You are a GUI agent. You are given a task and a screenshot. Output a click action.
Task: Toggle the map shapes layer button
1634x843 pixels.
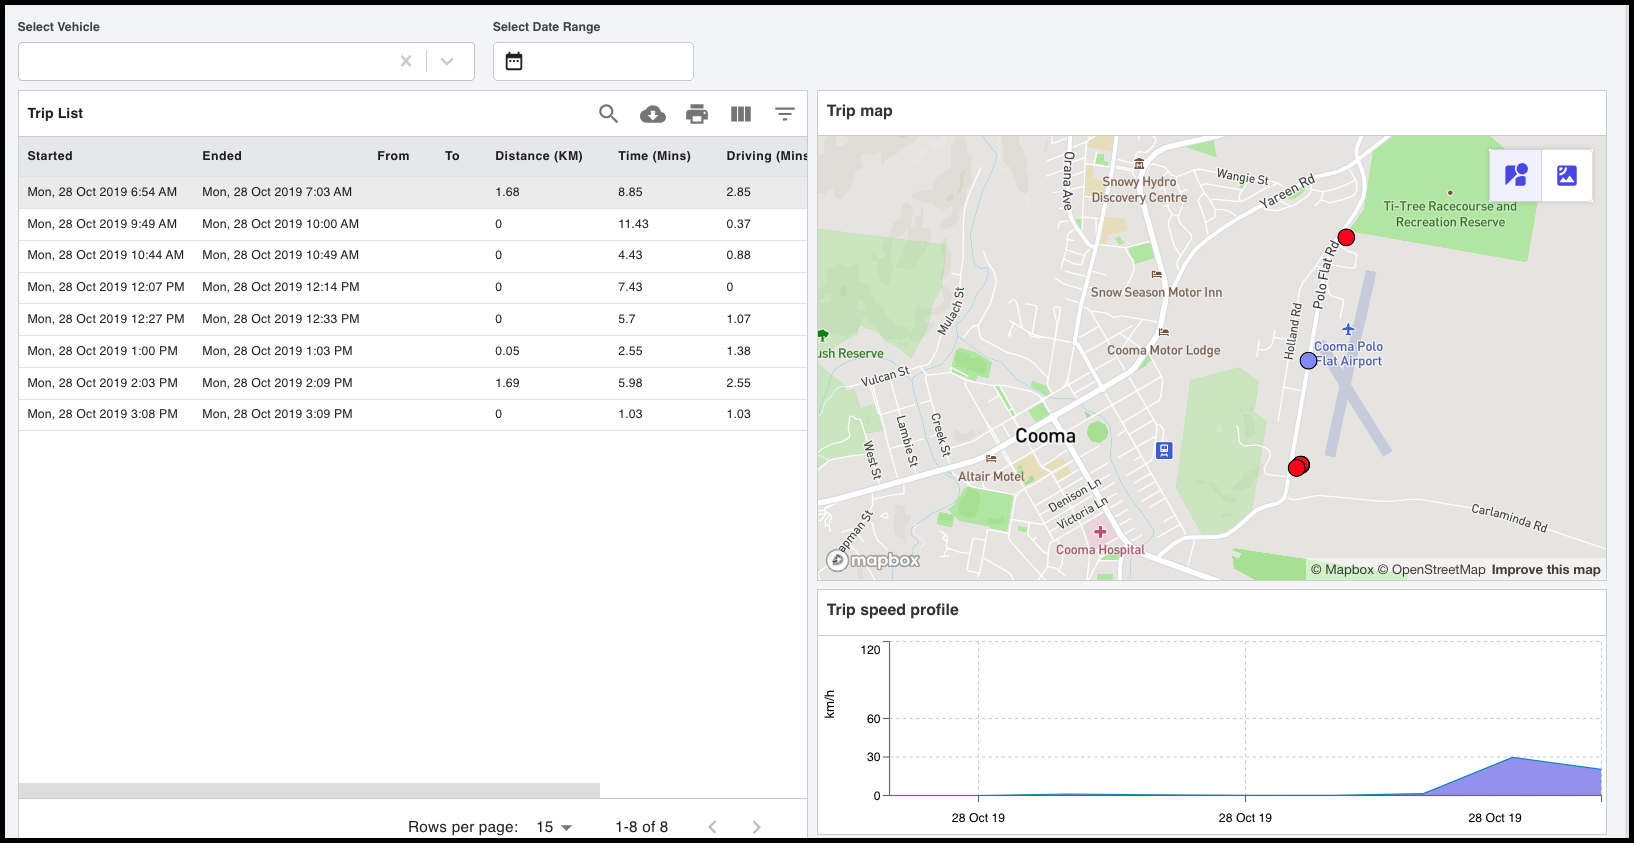pyautogui.click(x=1516, y=175)
